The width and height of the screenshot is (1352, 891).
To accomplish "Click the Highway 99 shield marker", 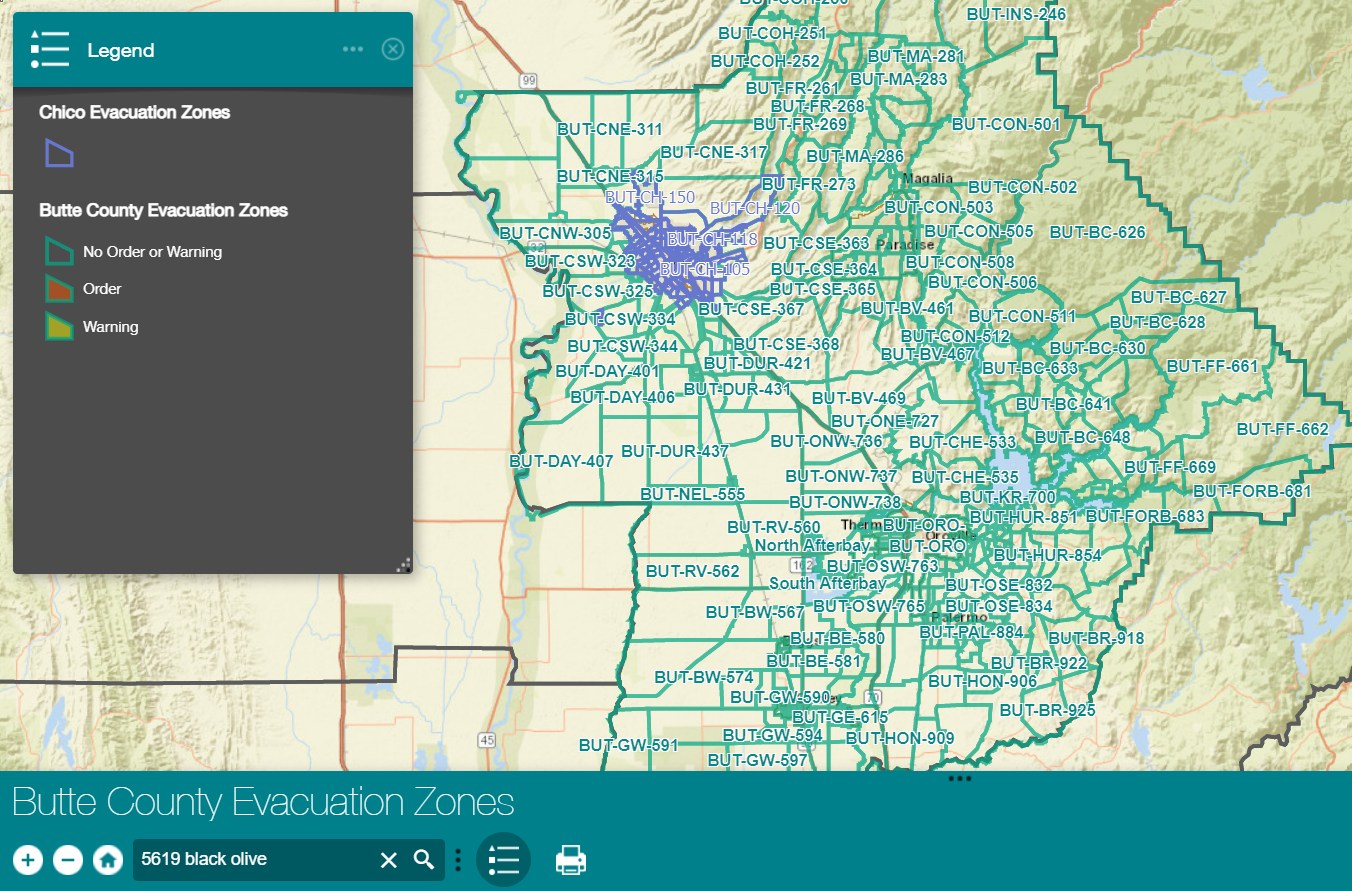I will pos(528,80).
